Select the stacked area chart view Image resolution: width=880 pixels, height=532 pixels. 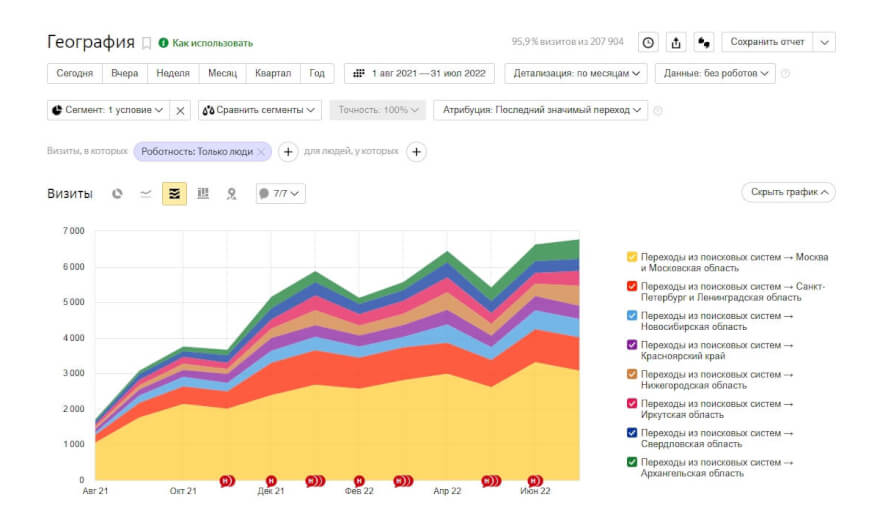(x=174, y=193)
